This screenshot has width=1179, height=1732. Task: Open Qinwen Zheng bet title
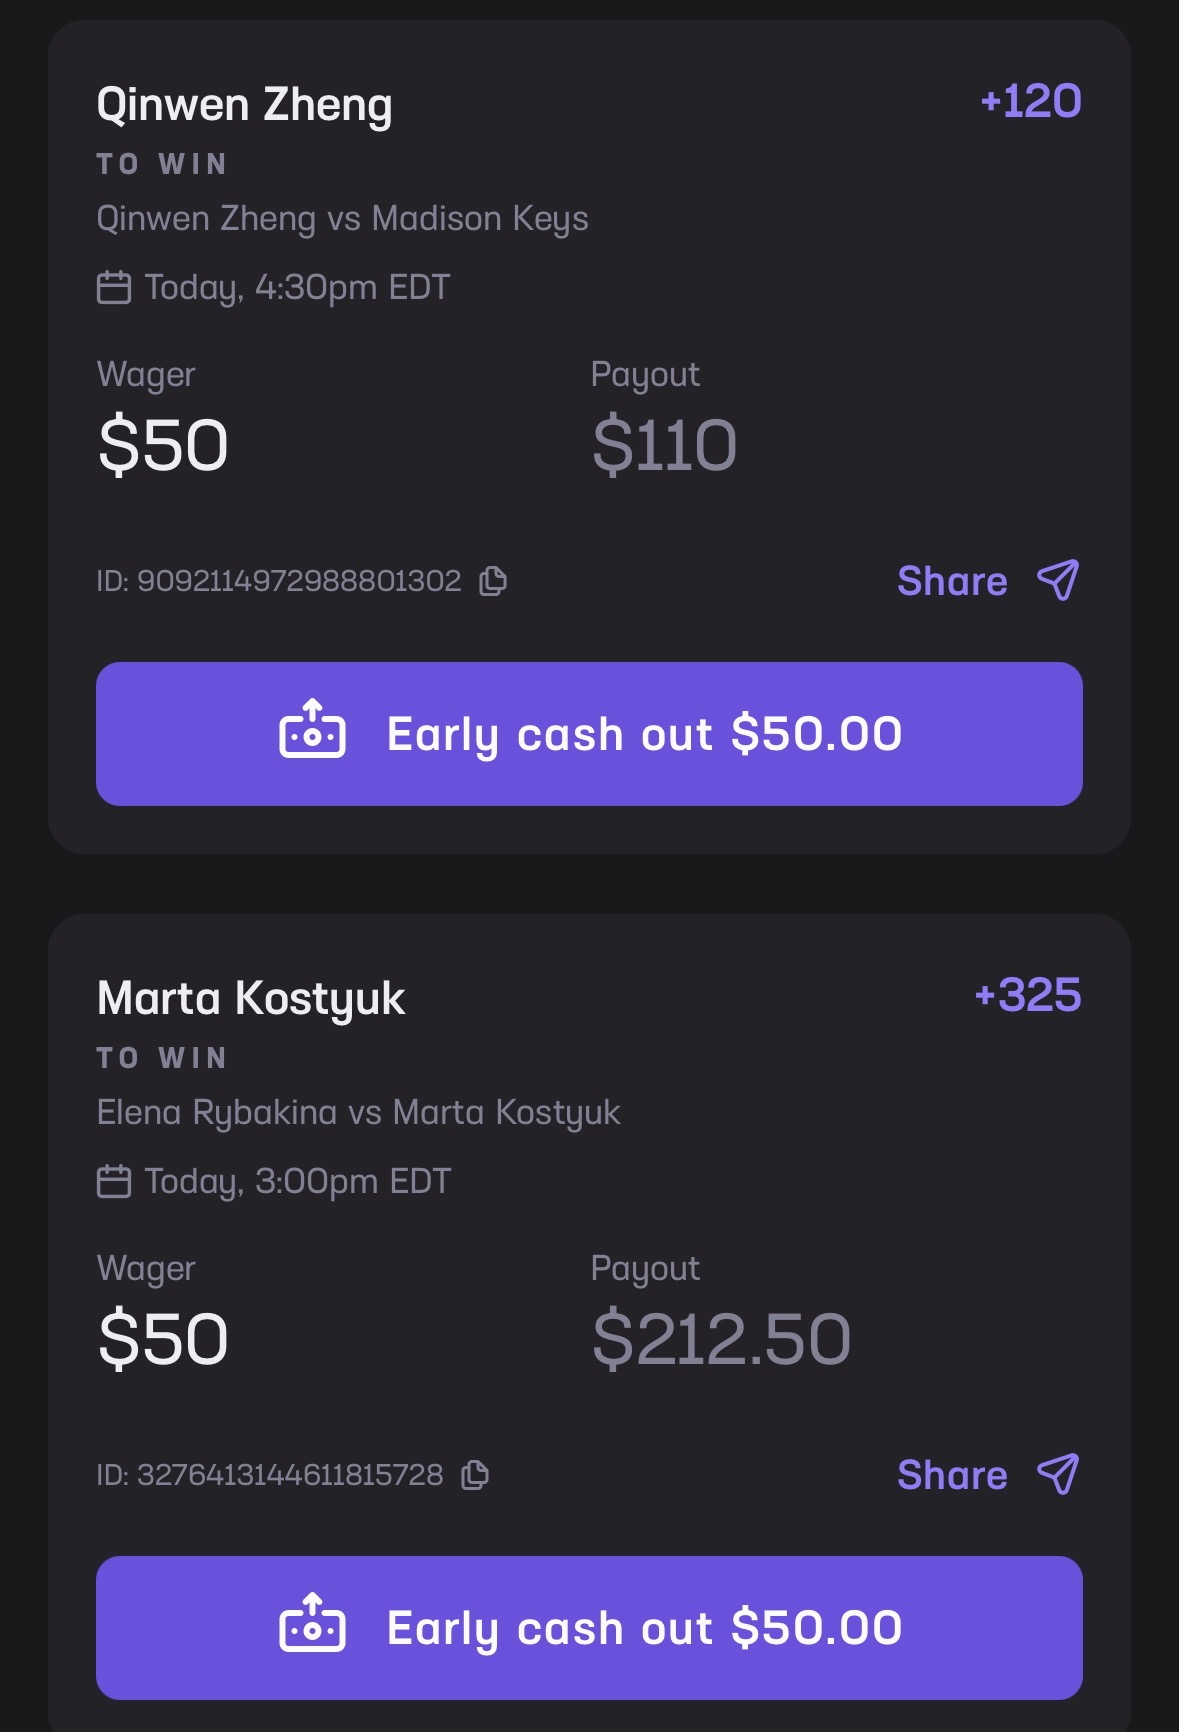[x=245, y=105]
